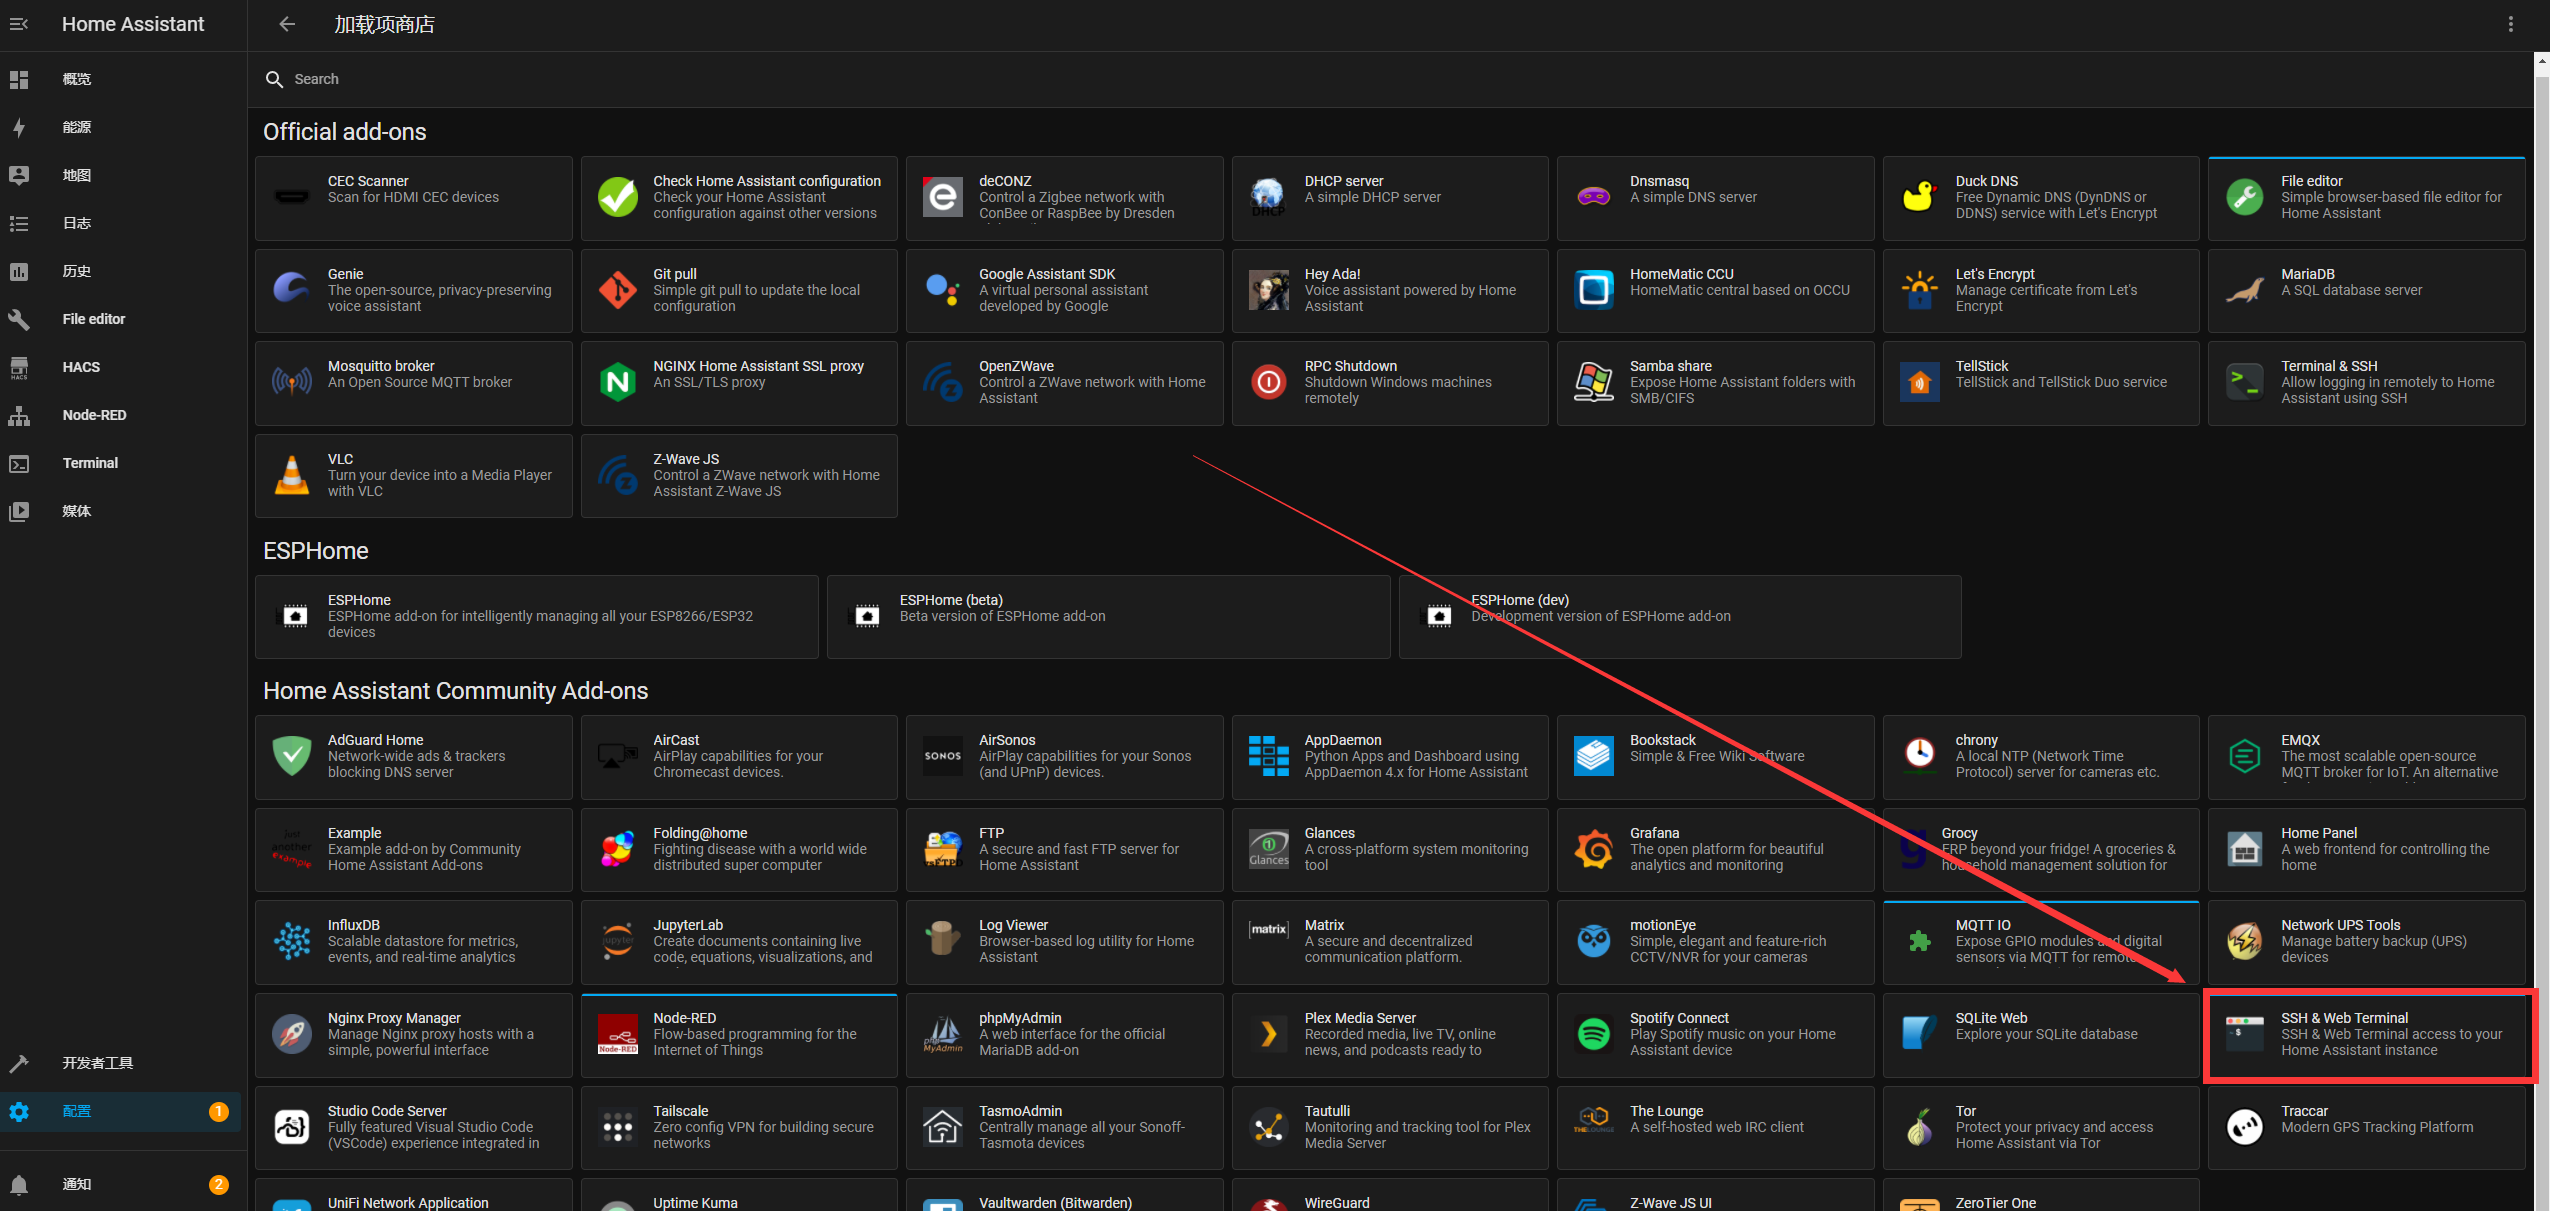Image resolution: width=2550 pixels, height=1211 pixels.
Task: Select the AppDaemon add-on title
Action: click(1343, 740)
